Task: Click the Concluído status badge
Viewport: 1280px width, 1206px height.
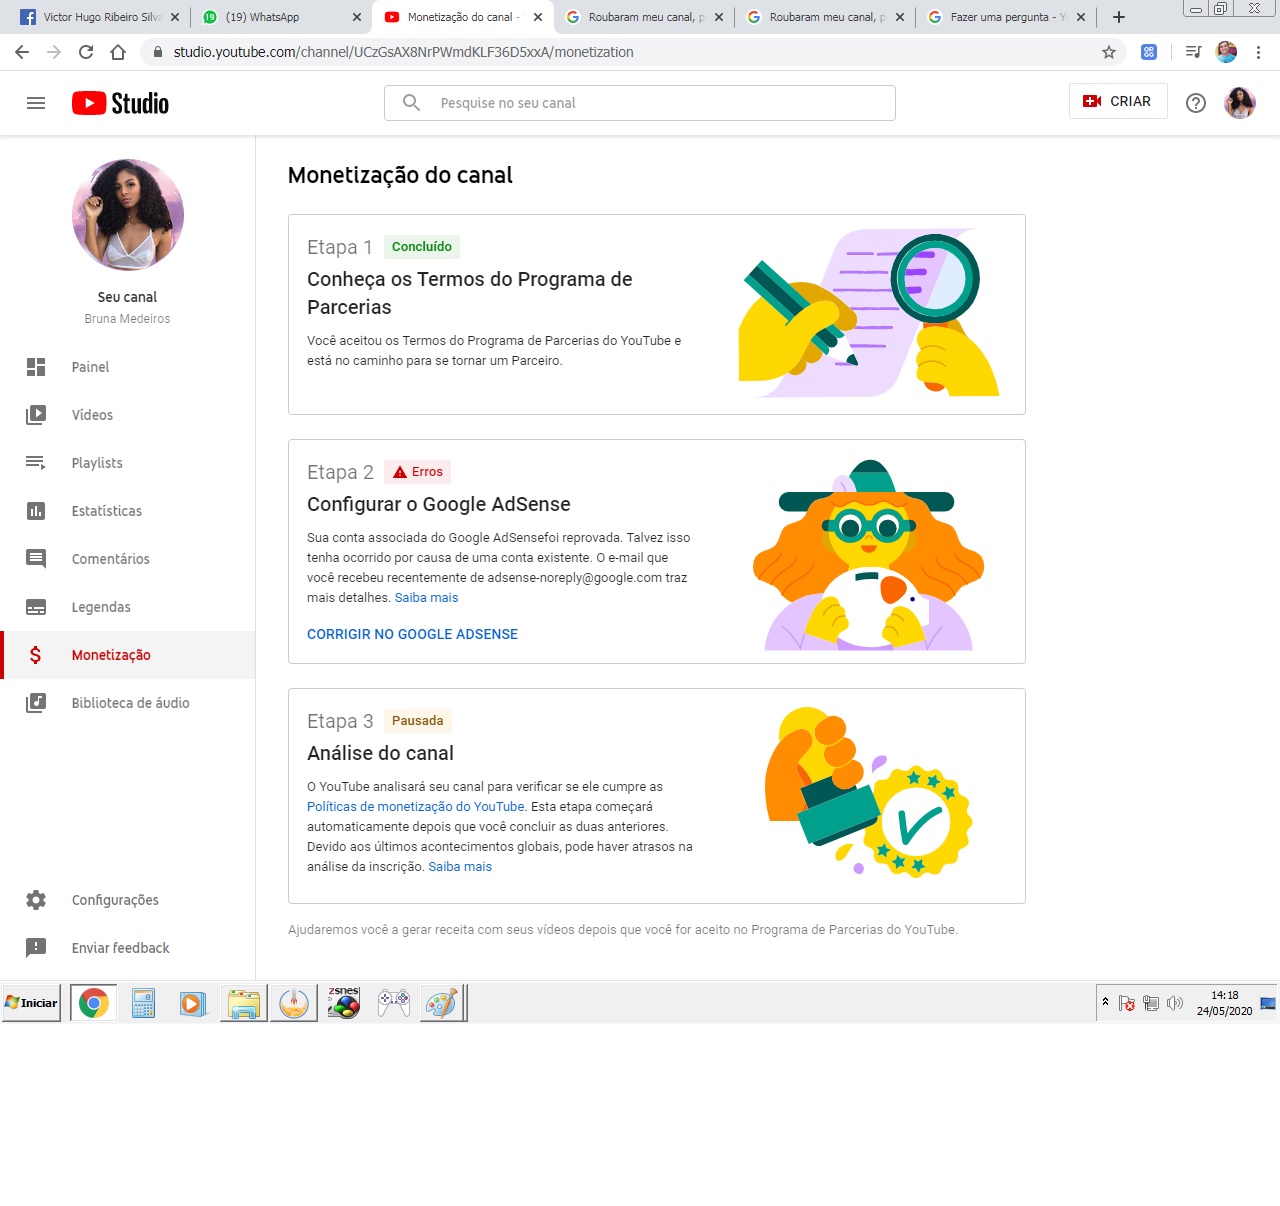Action: click(x=422, y=247)
